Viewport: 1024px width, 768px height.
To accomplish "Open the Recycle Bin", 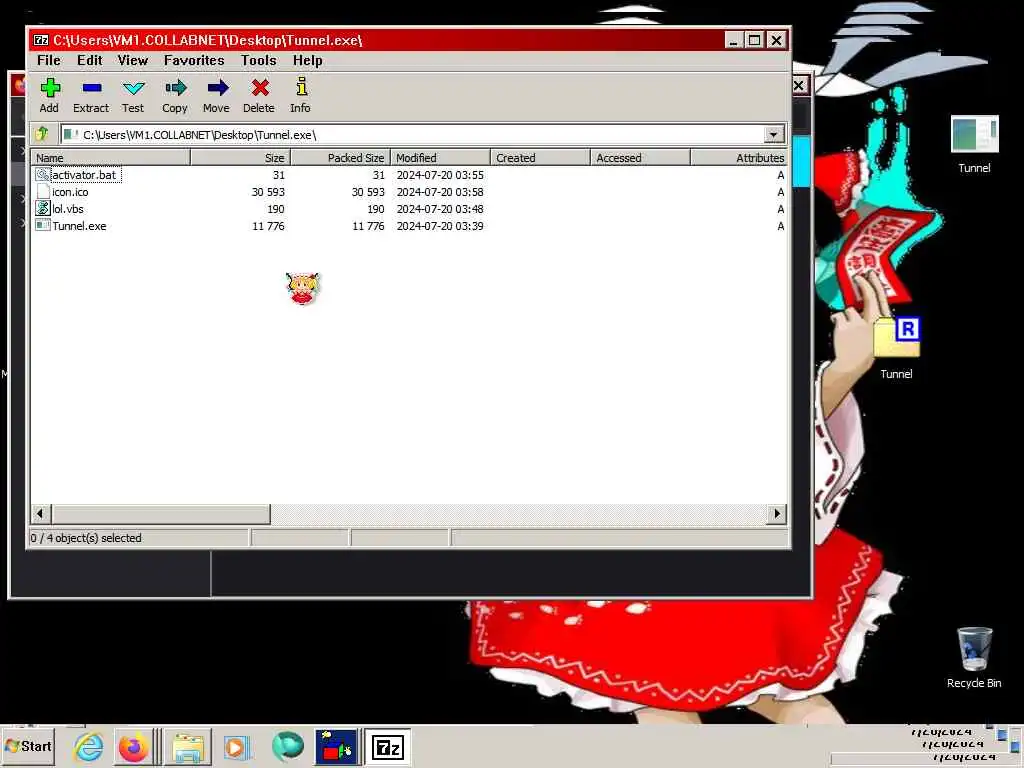I will (974, 648).
